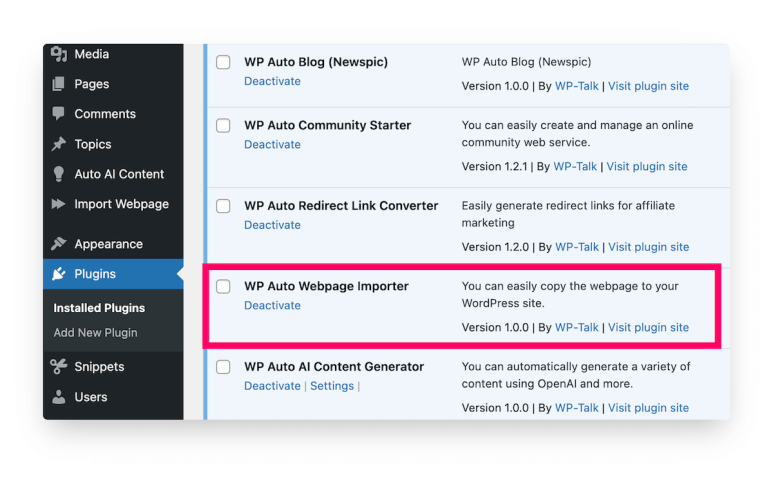The image size is (773, 477).
Task: Open Add New Plugin submenu item
Action: pos(95,333)
